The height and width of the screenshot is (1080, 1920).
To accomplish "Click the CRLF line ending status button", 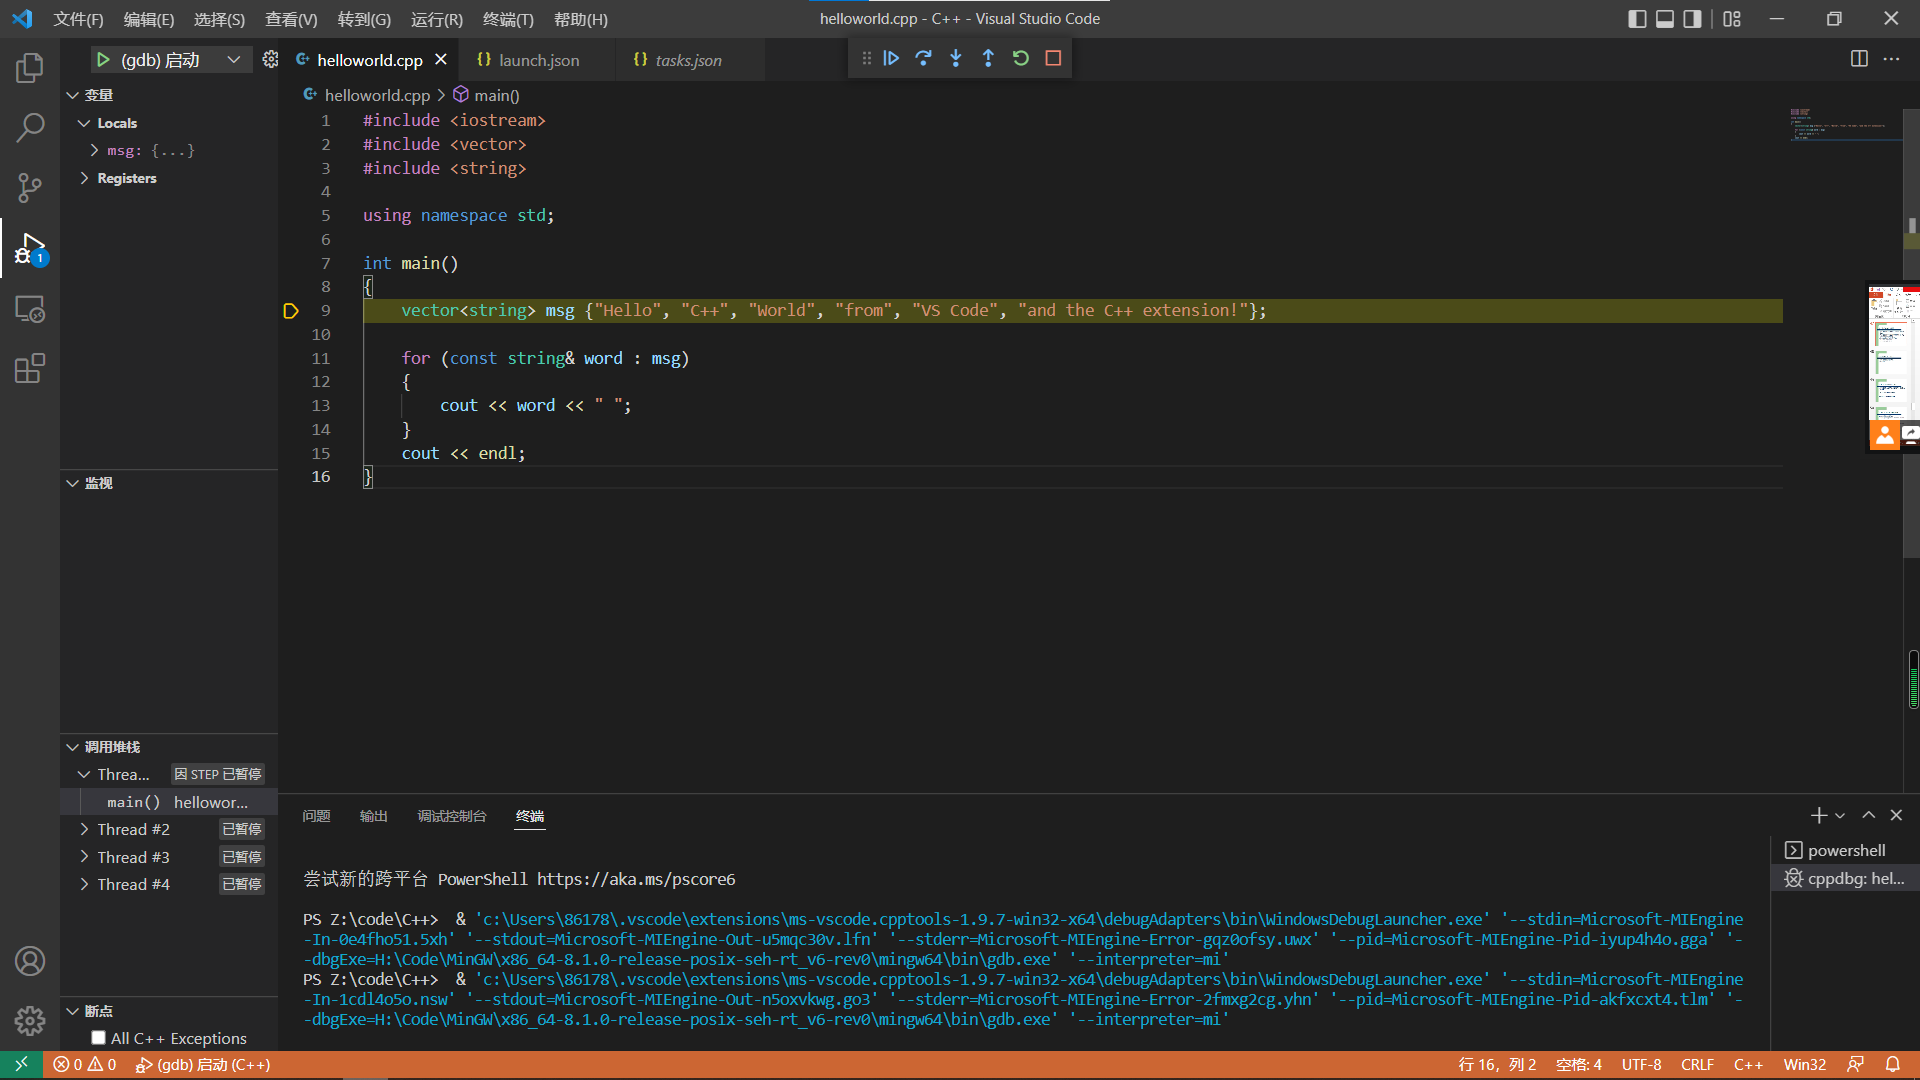I will 1697,1065.
